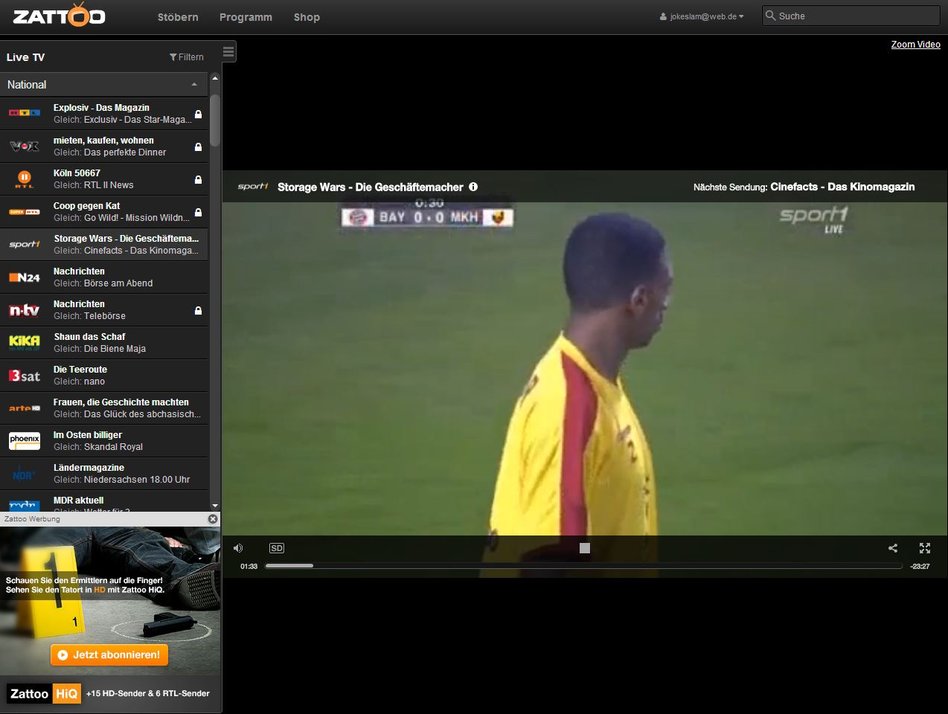Stop the video playback
The image size is (948, 714).
point(585,548)
